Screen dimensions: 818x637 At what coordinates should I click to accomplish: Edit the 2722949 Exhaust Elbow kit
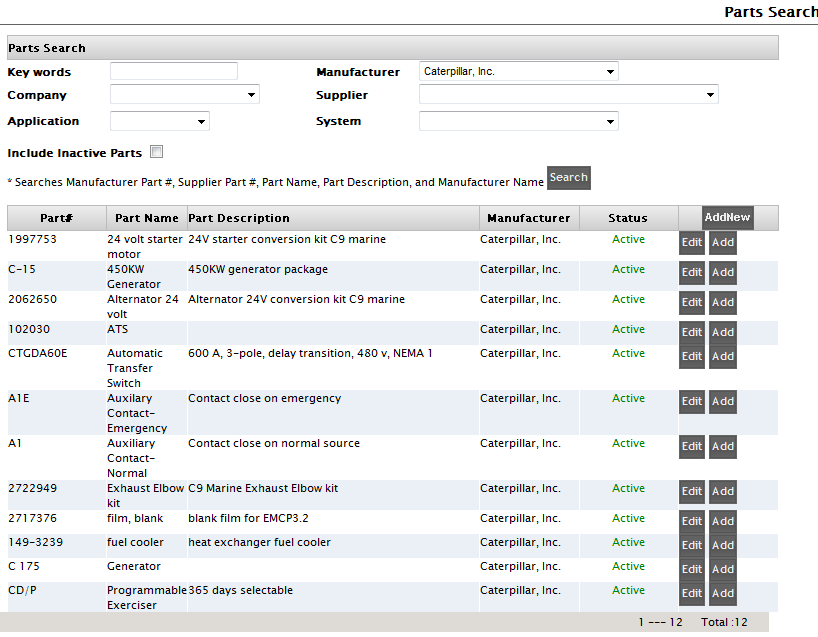point(691,491)
